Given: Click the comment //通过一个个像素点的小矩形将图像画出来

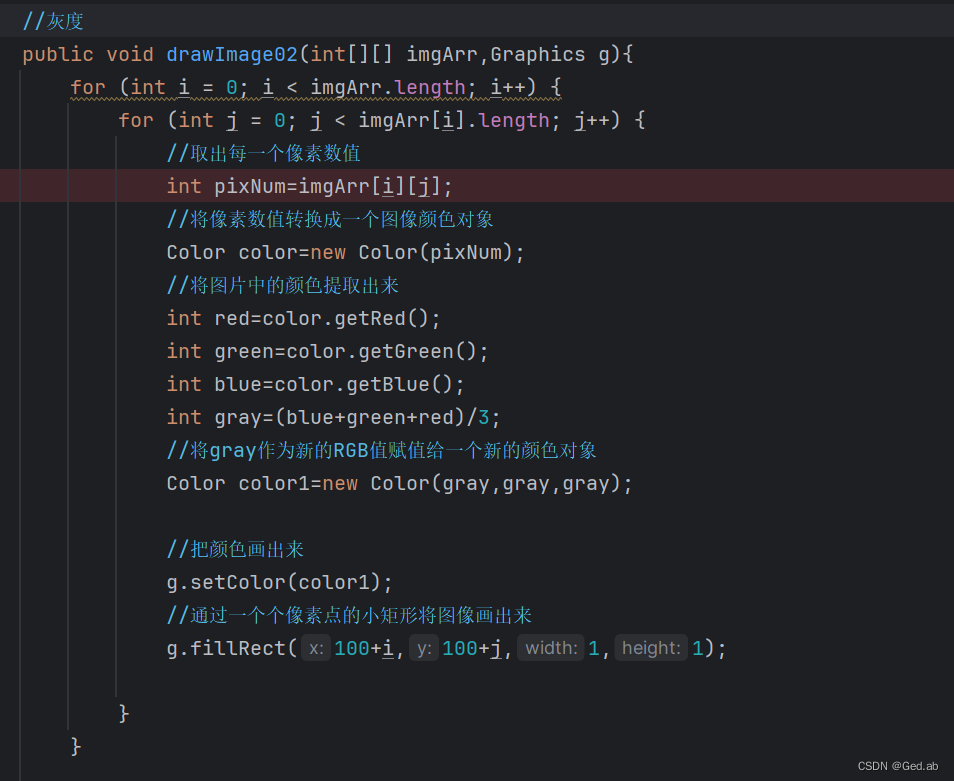Looking at the screenshot, I should [x=349, y=615].
